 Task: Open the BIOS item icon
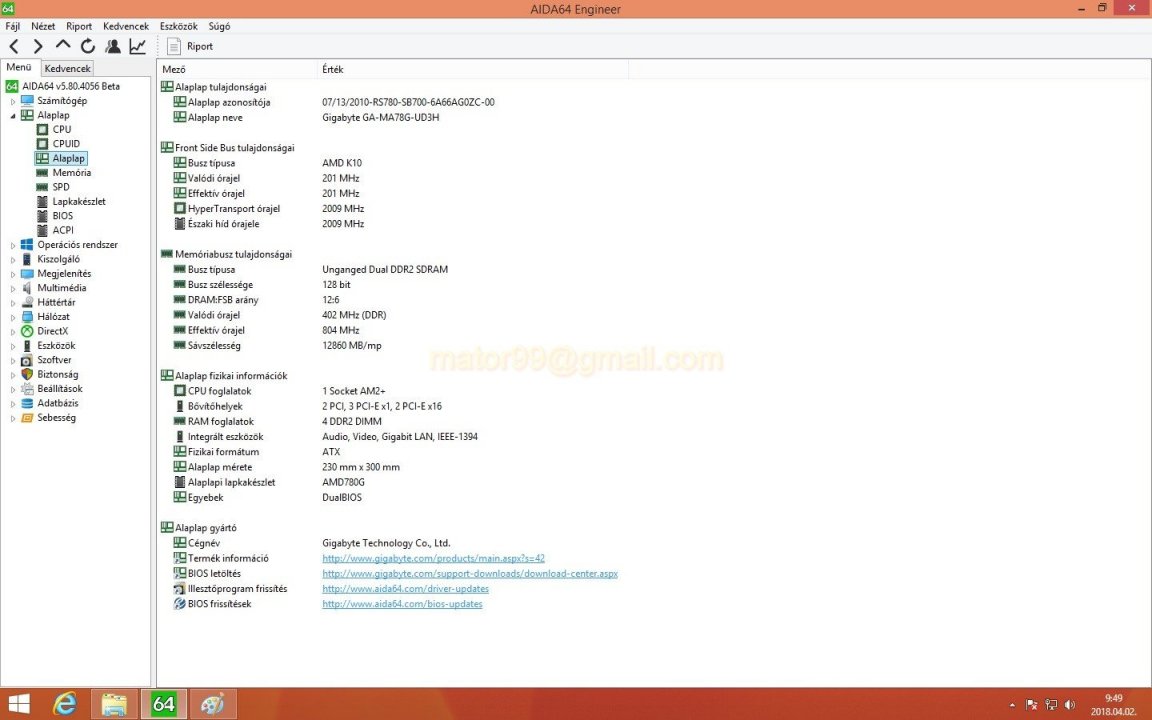coord(43,216)
